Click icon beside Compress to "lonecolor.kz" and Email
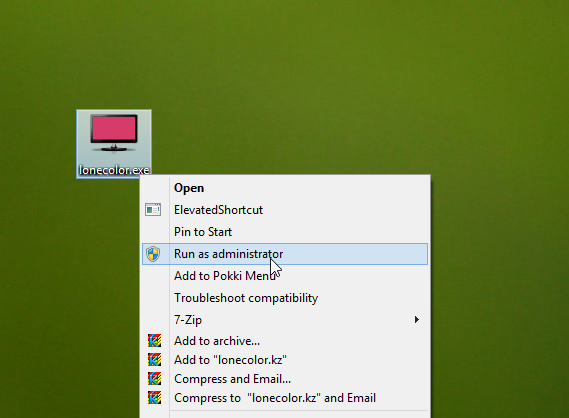 coord(154,397)
